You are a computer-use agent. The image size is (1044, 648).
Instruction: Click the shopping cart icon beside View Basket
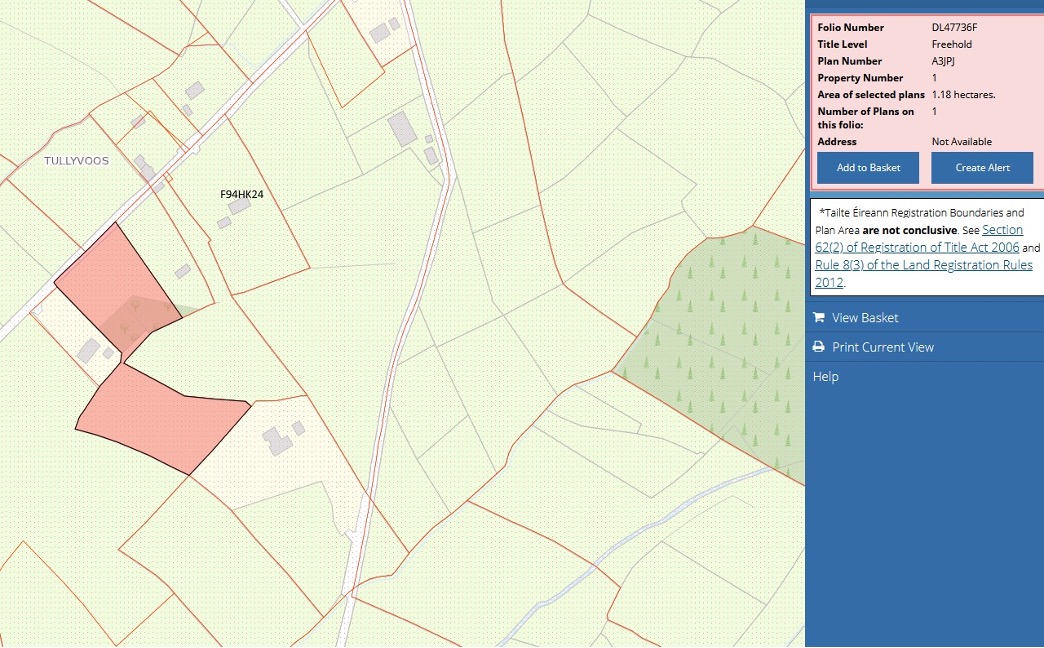tap(818, 318)
